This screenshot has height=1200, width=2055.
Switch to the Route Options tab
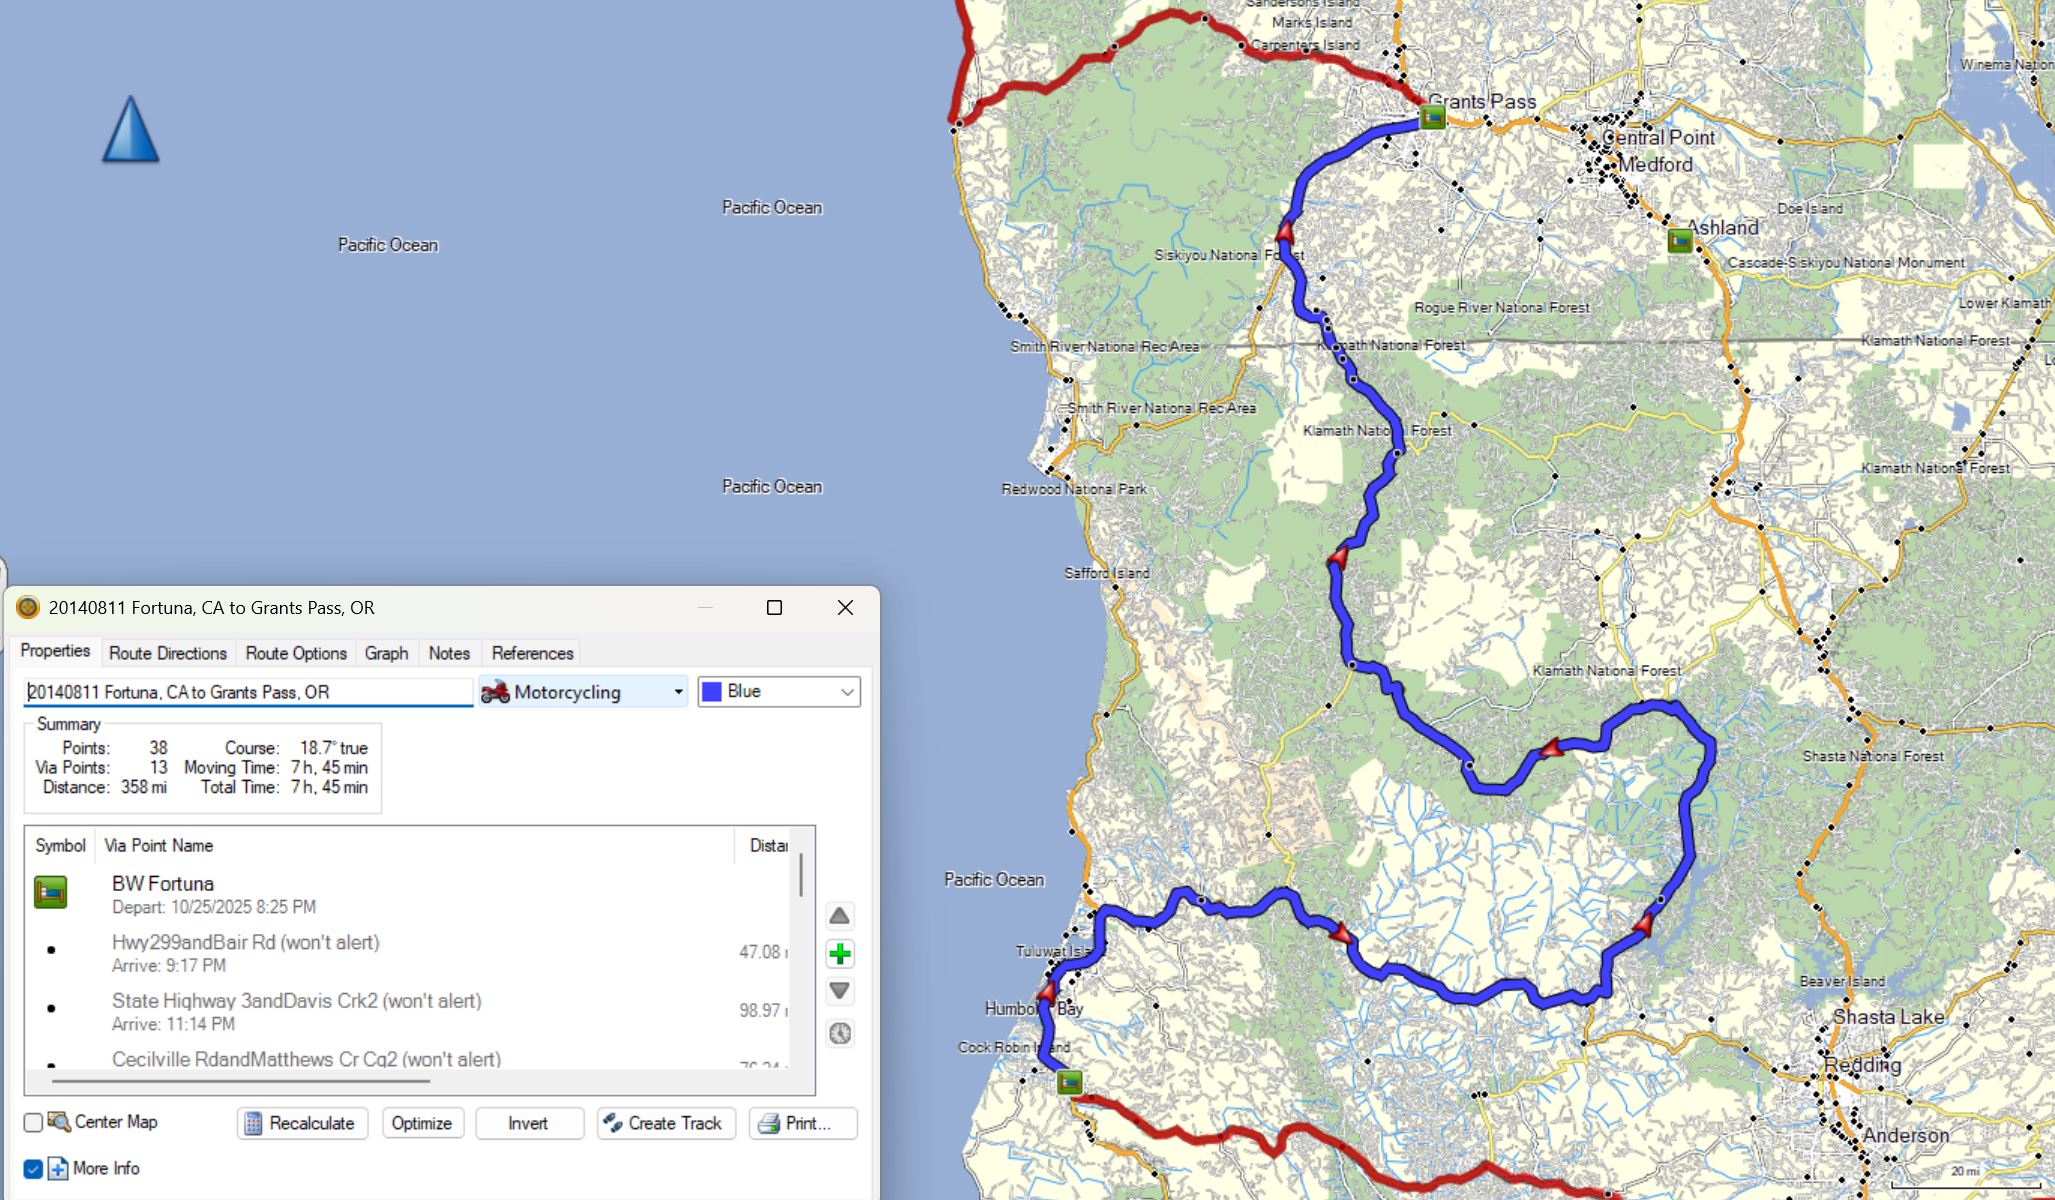[x=296, y=653]
